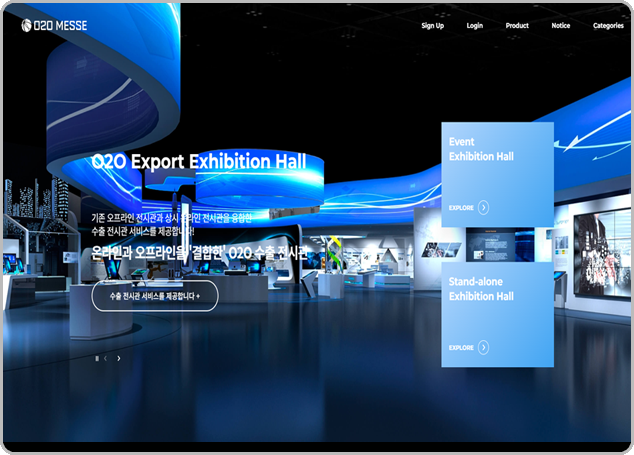Click the O2O Export Exhibition Hall heading
The width and height of the screenshot is (634, 455).
(199, 161)
